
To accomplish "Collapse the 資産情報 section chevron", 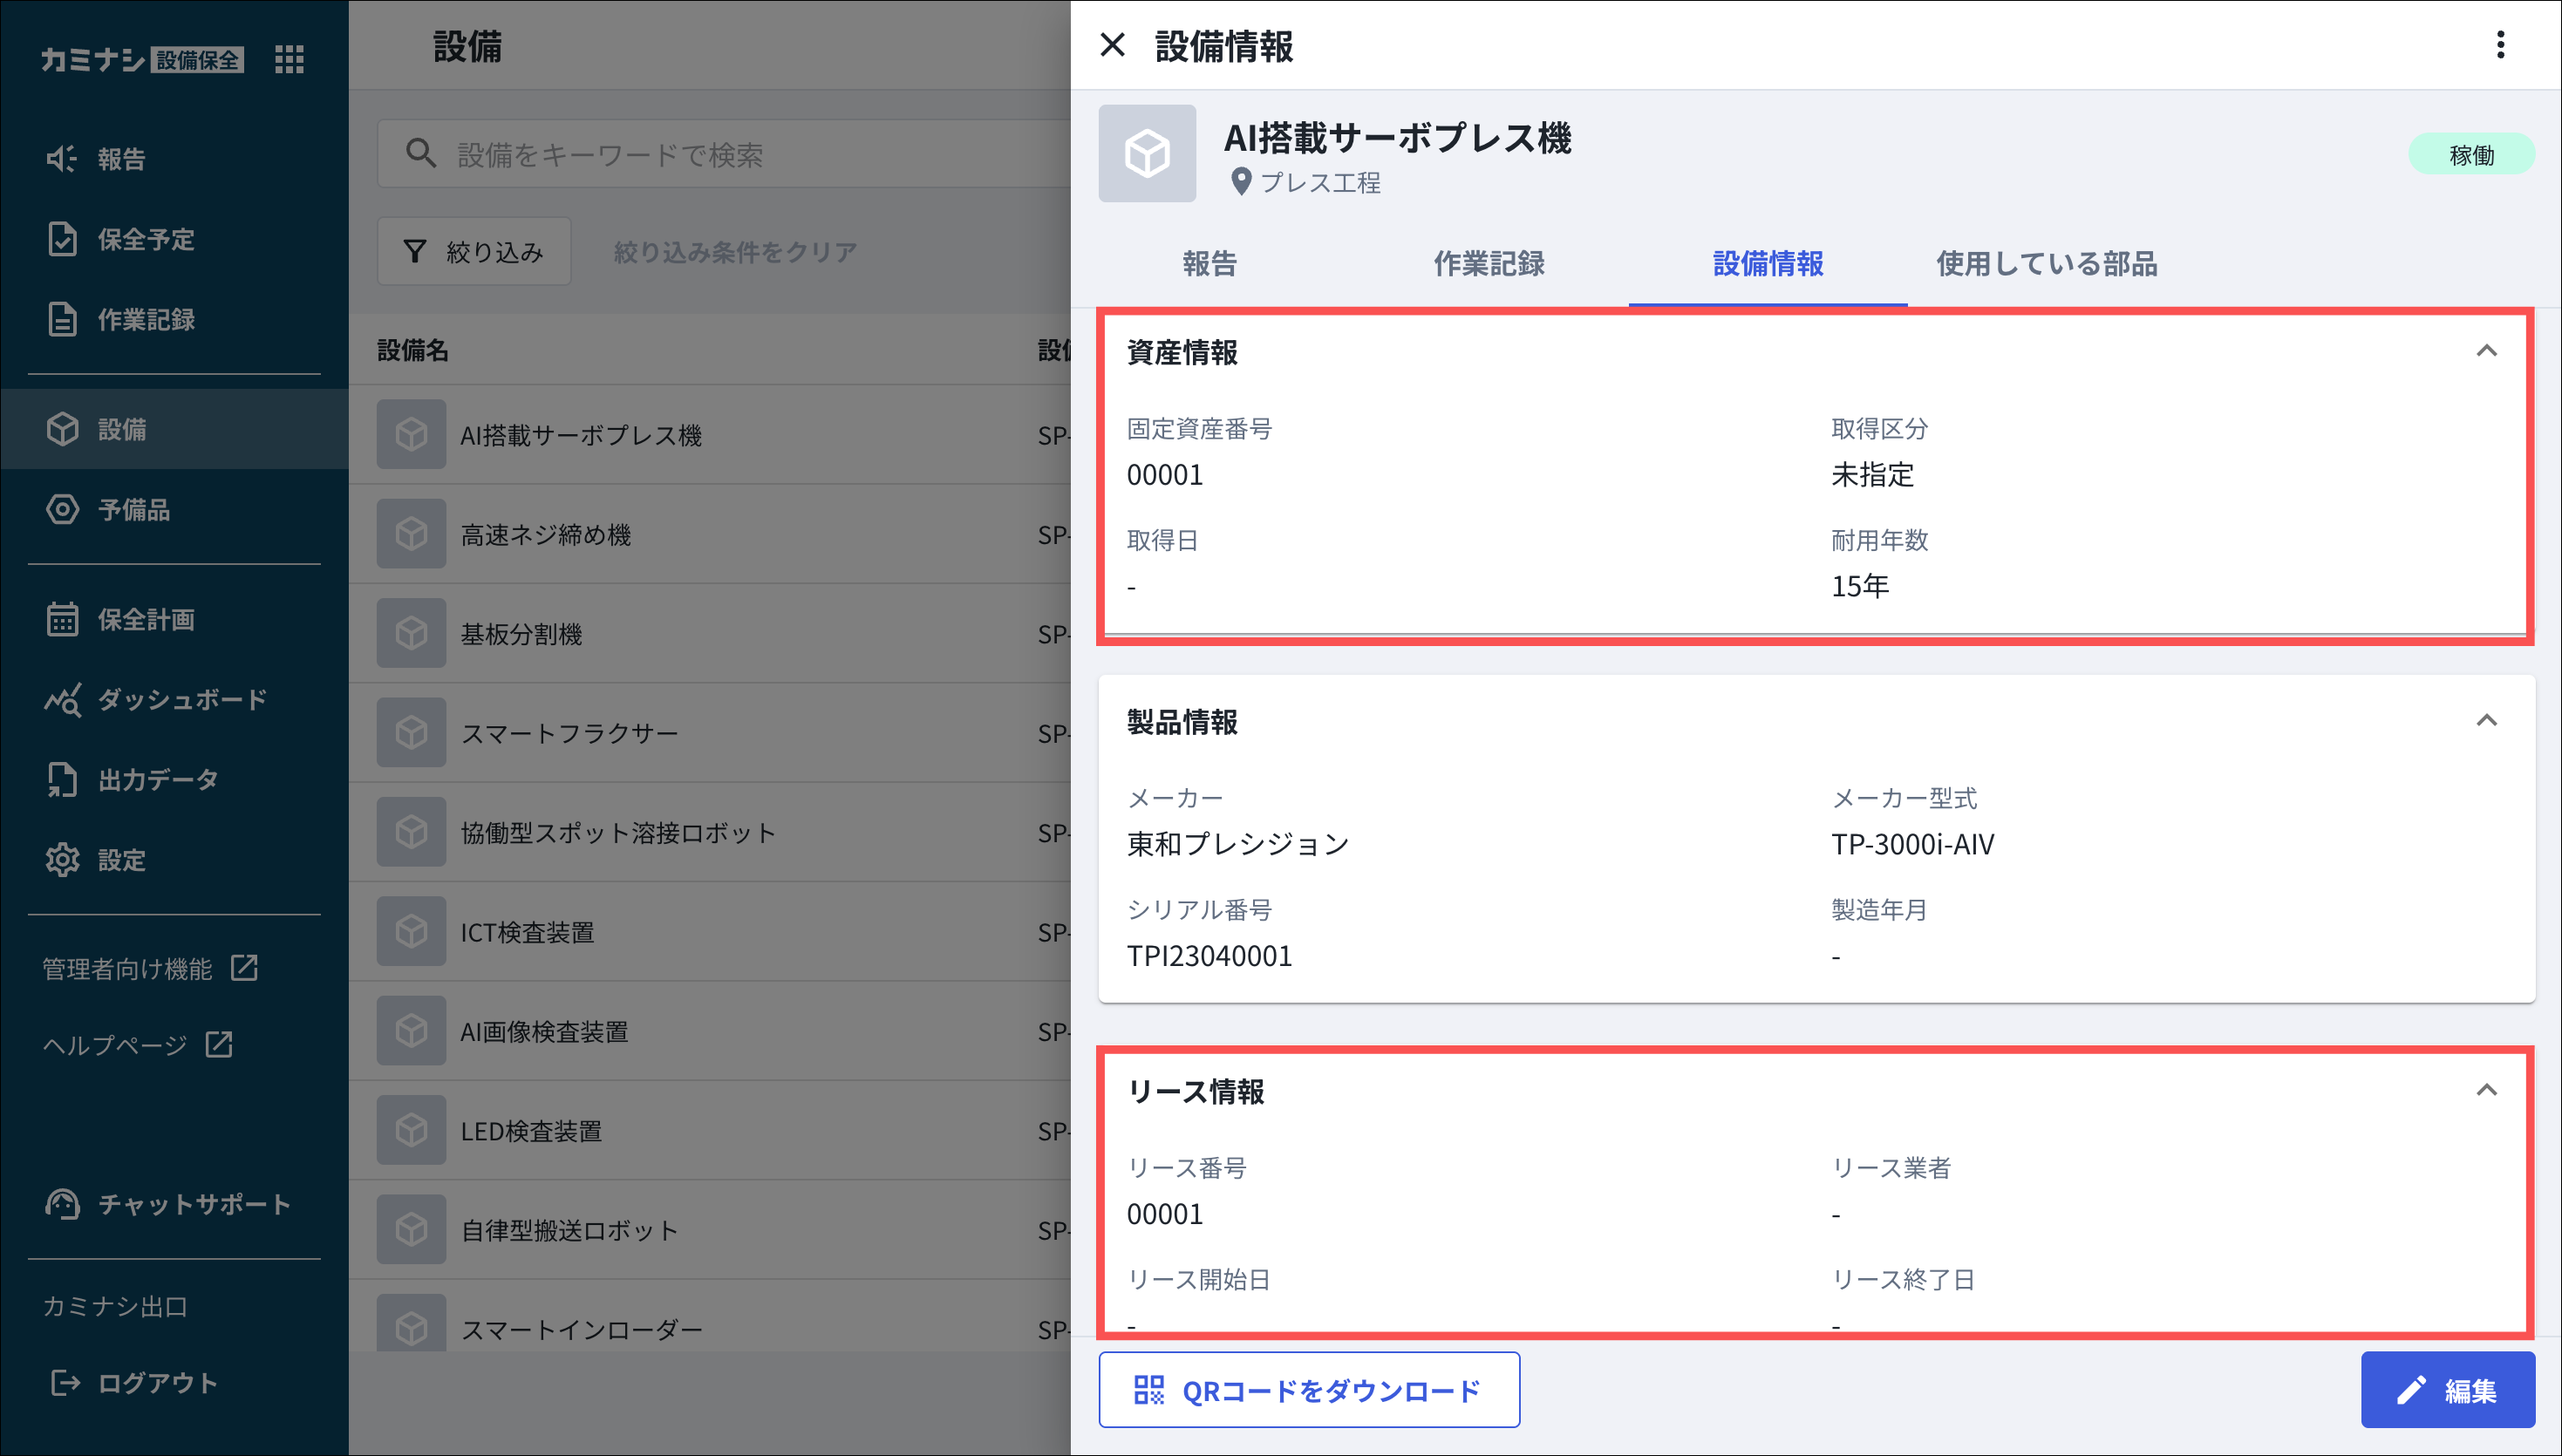I will (2486, 351).
